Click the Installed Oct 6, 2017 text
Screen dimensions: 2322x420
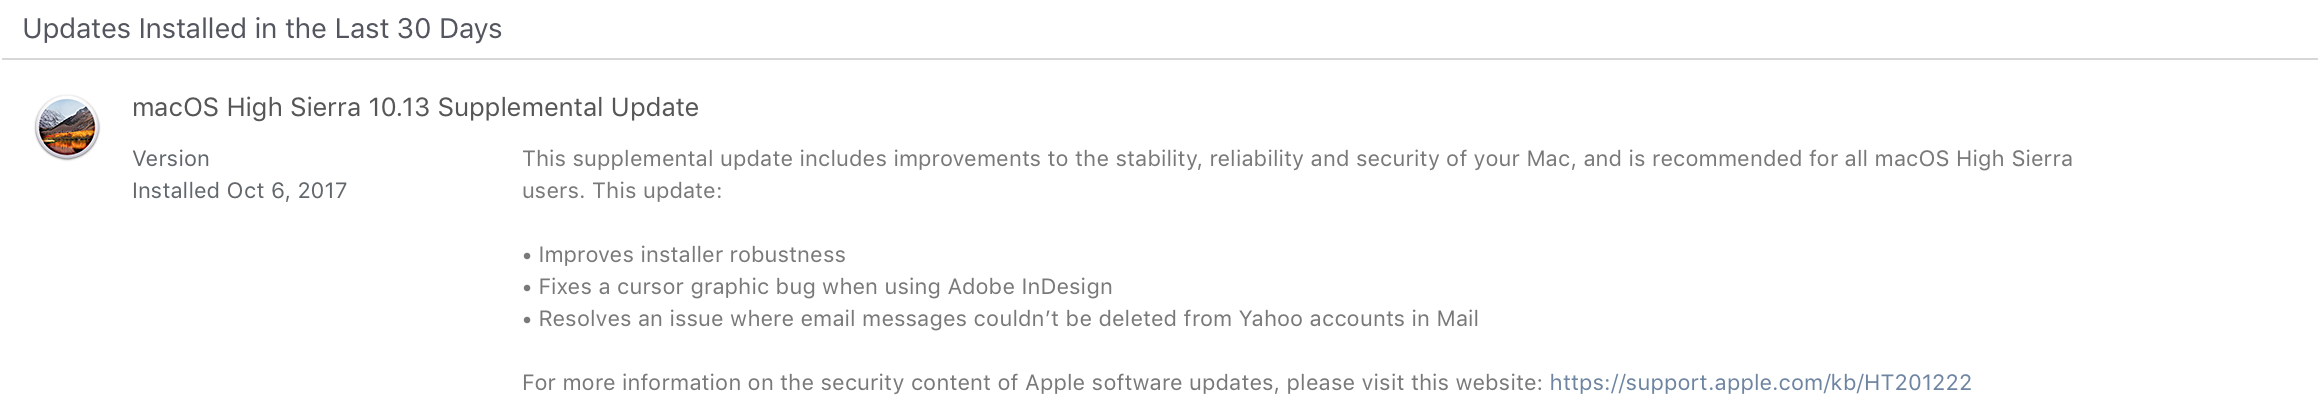[x=239, y=191]
